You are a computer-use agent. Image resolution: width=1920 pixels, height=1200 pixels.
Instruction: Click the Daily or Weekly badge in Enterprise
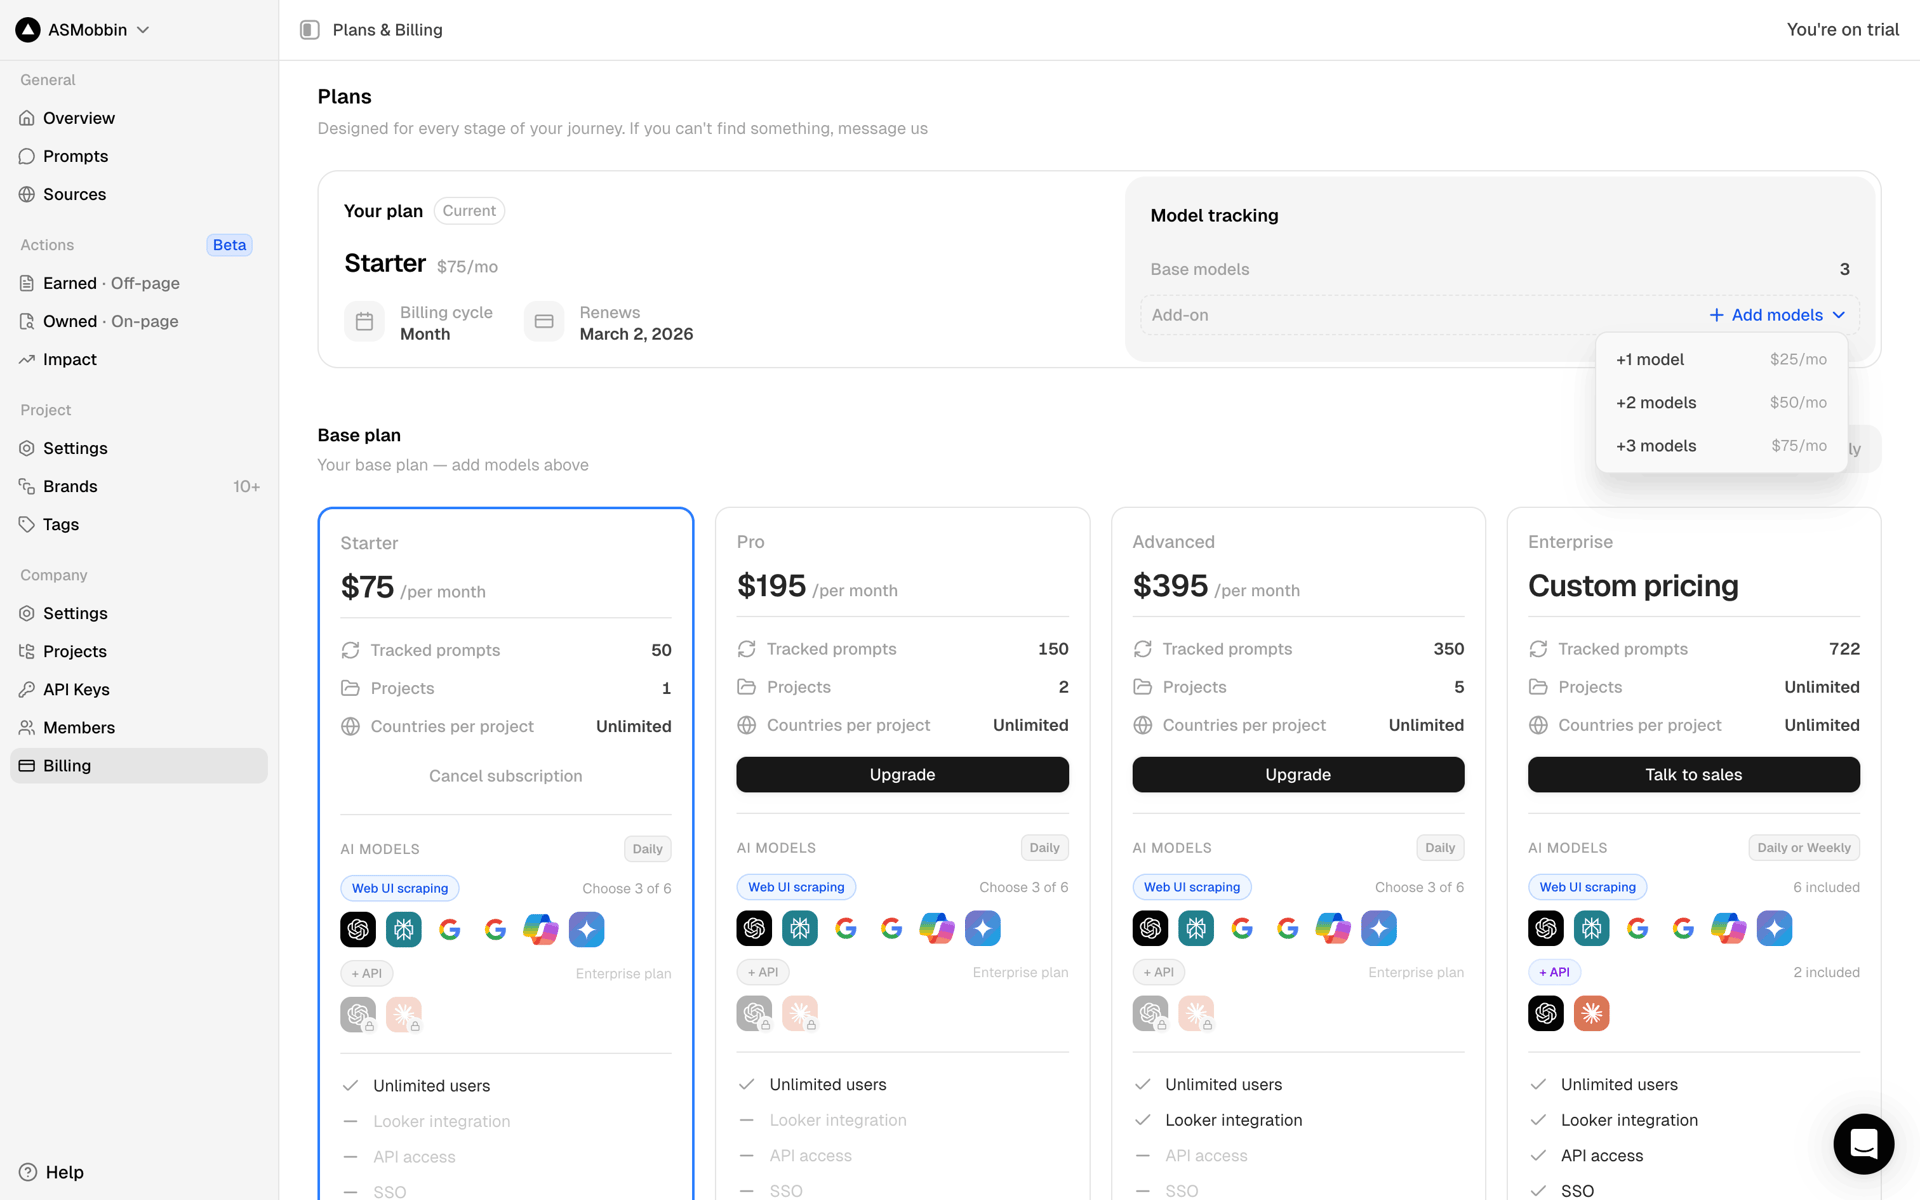(1804, 848)
